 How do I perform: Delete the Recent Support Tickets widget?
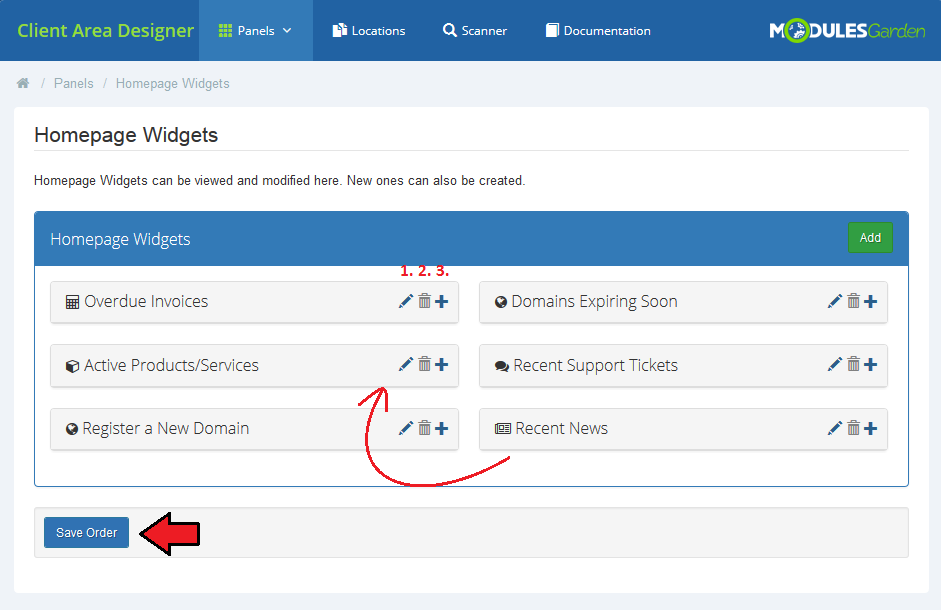tap(853, 364)
